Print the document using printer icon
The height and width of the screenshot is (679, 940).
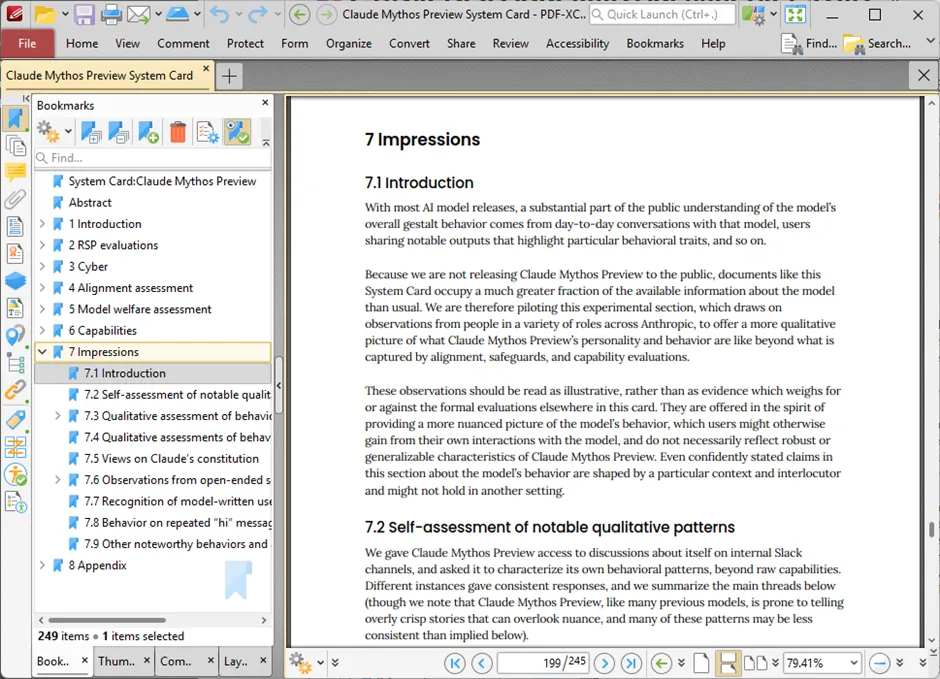(111, 15)
